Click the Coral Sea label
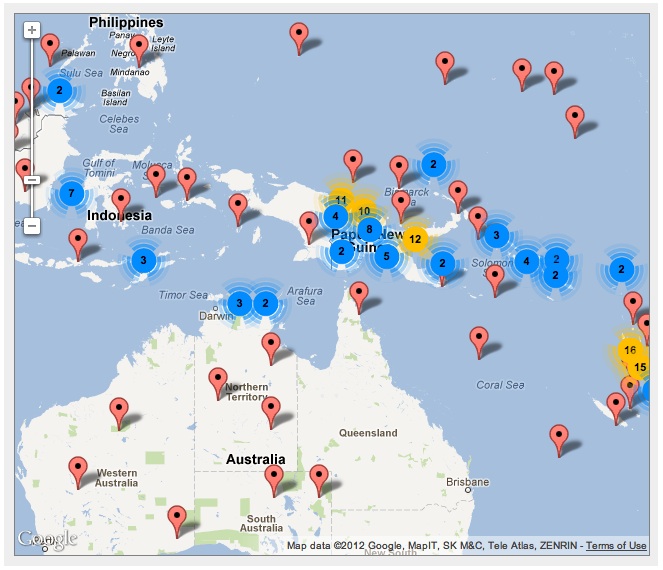Screen dimensions: 663x570 tap(500, 385)
